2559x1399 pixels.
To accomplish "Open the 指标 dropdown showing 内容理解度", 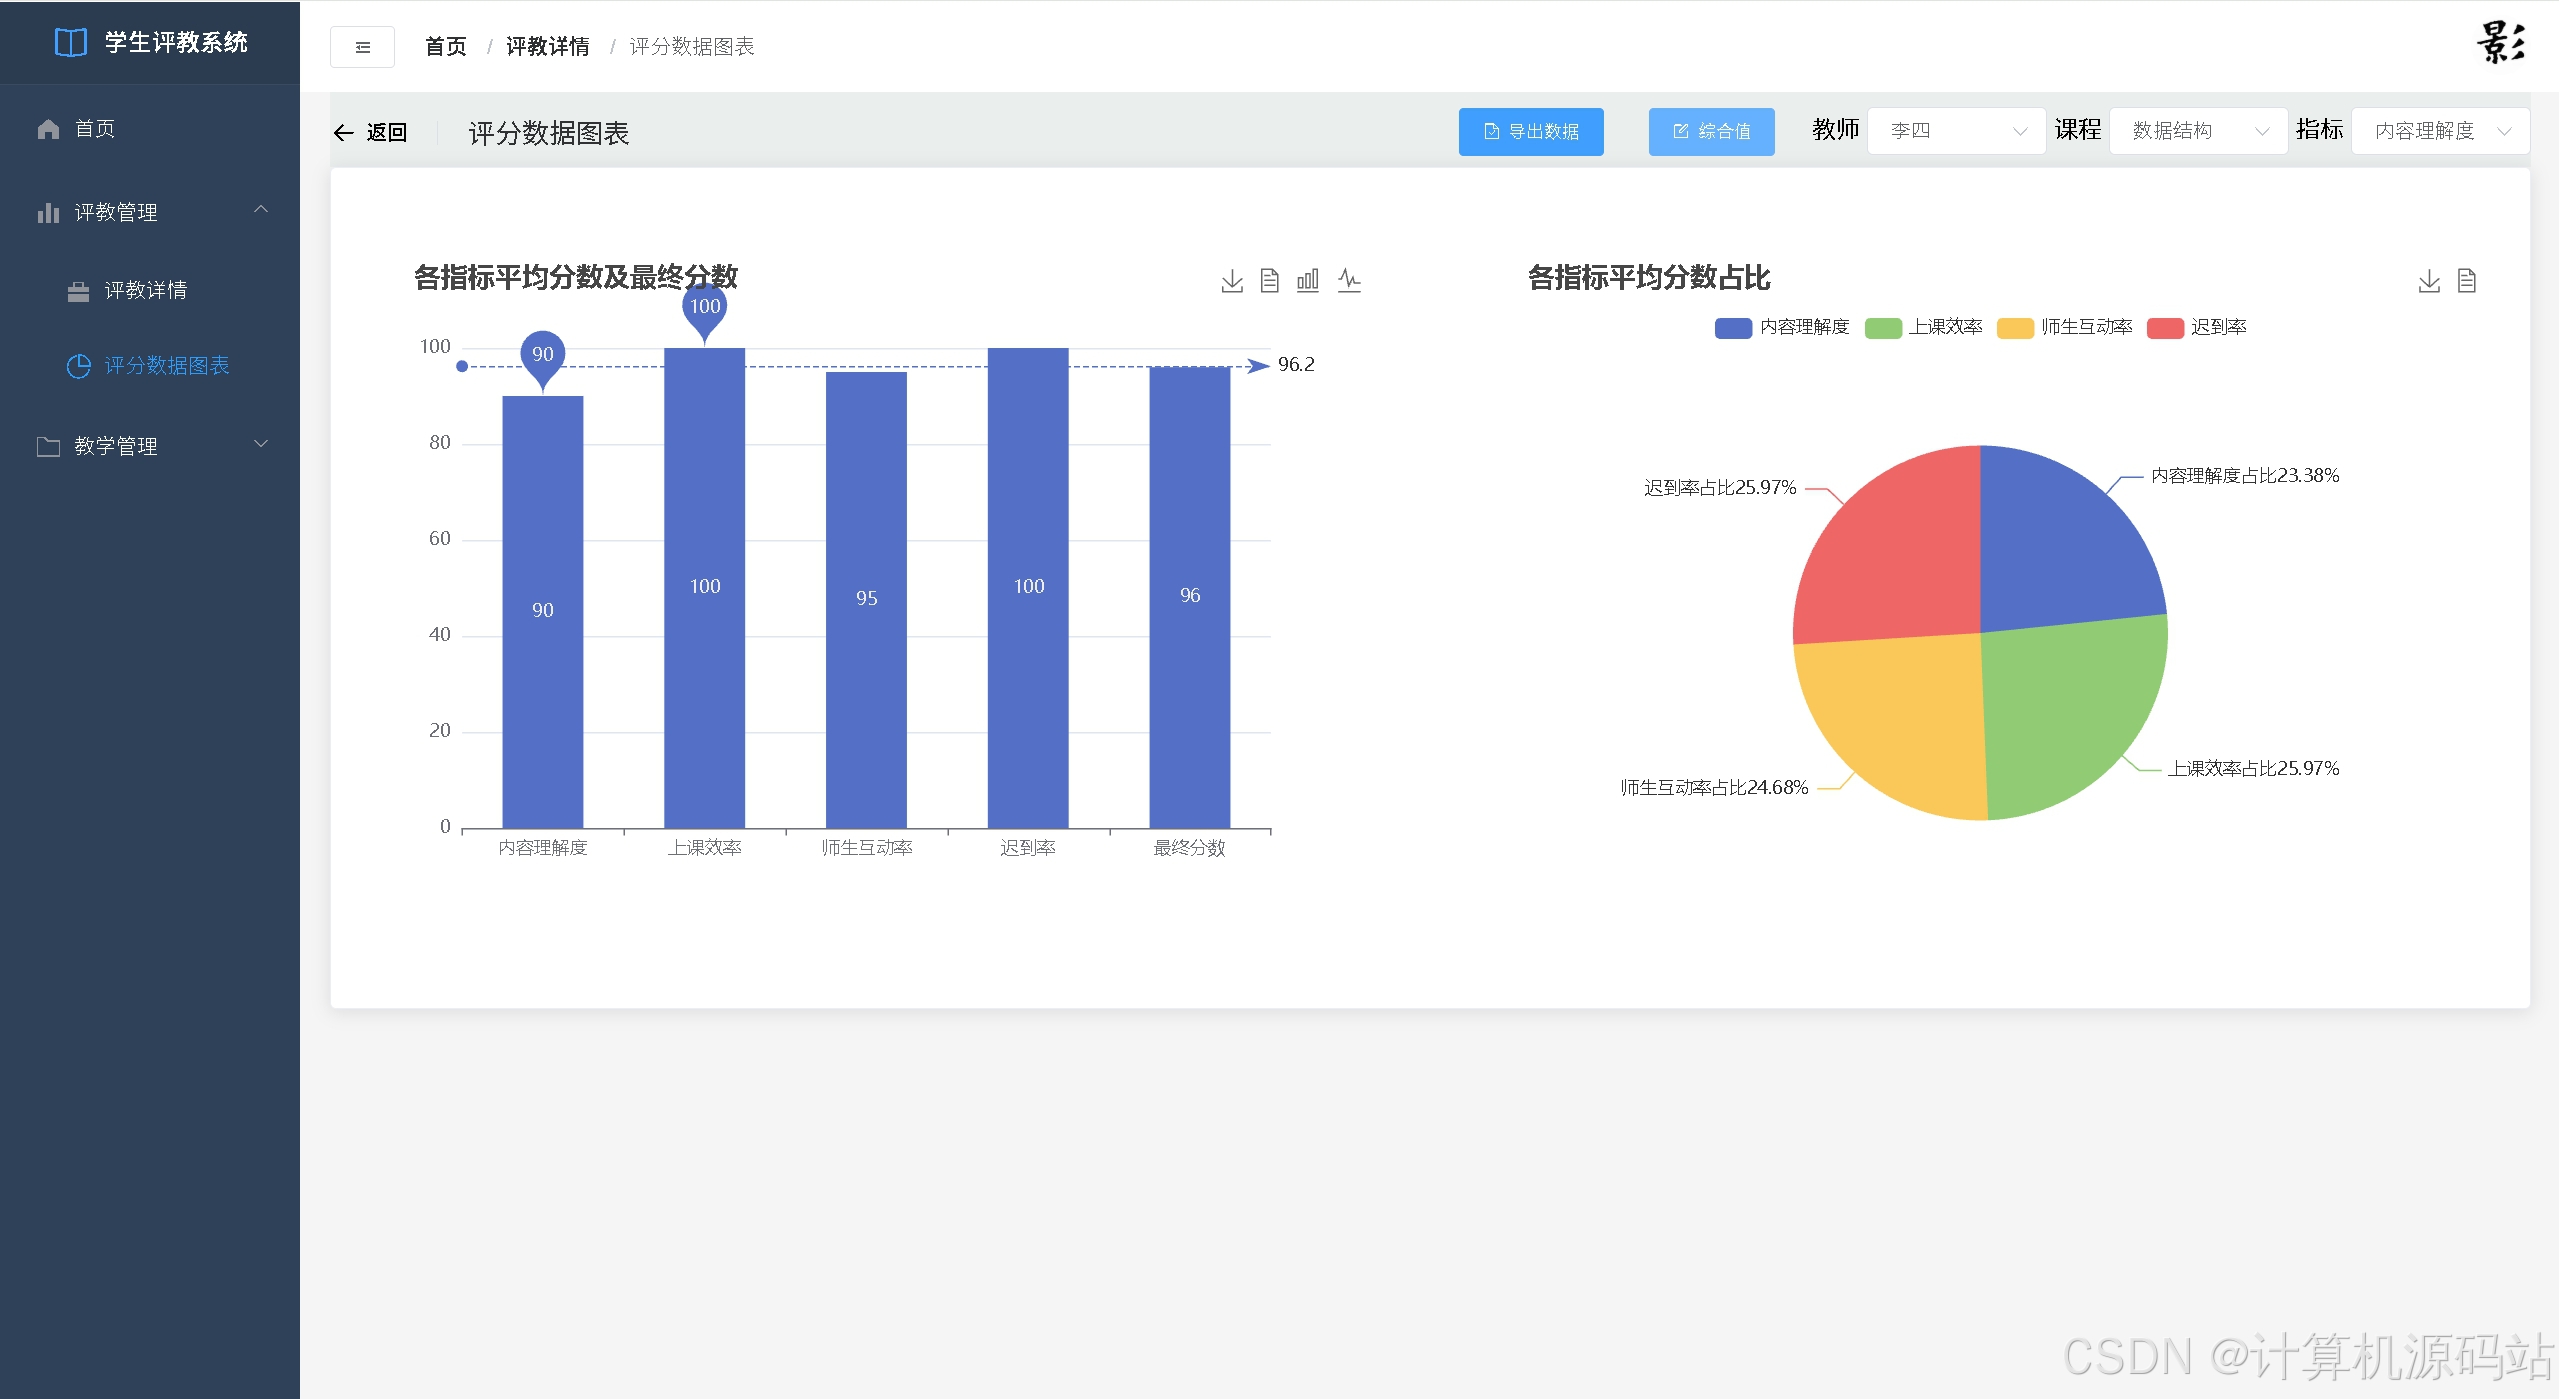I will coord(2441,131).
